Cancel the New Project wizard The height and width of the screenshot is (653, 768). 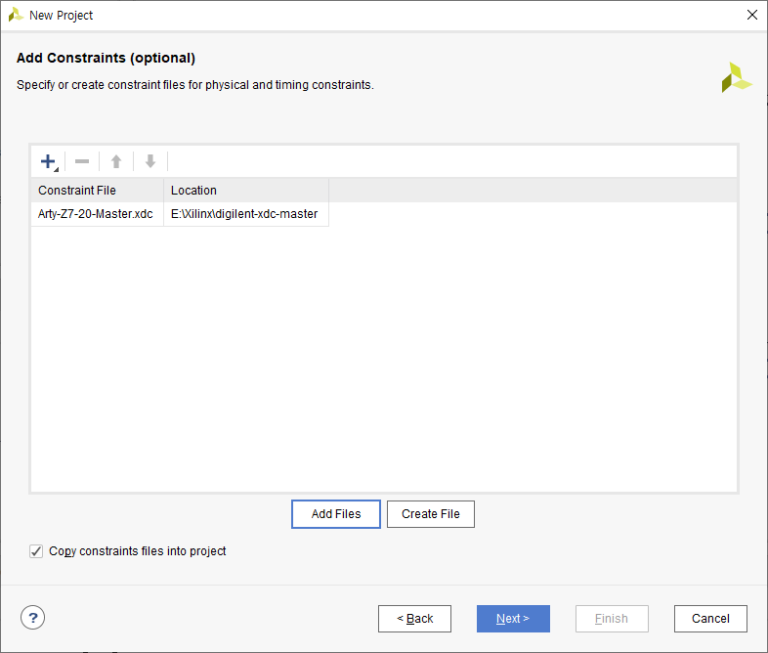coord(711,619)
